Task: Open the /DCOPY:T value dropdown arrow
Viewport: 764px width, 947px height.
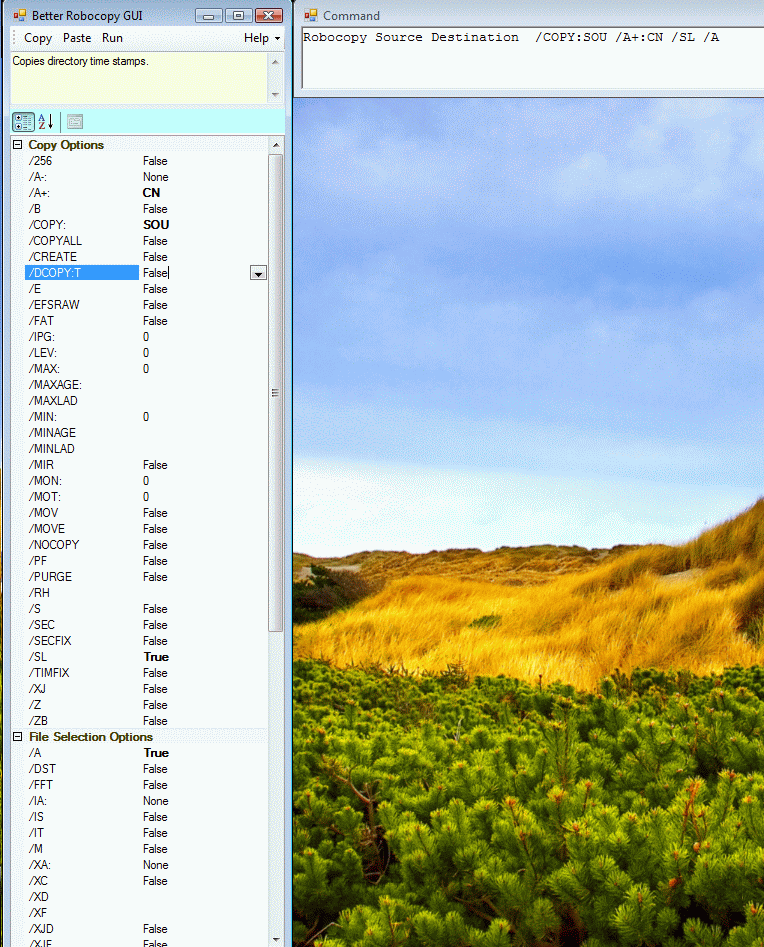Action: [258, 274]
